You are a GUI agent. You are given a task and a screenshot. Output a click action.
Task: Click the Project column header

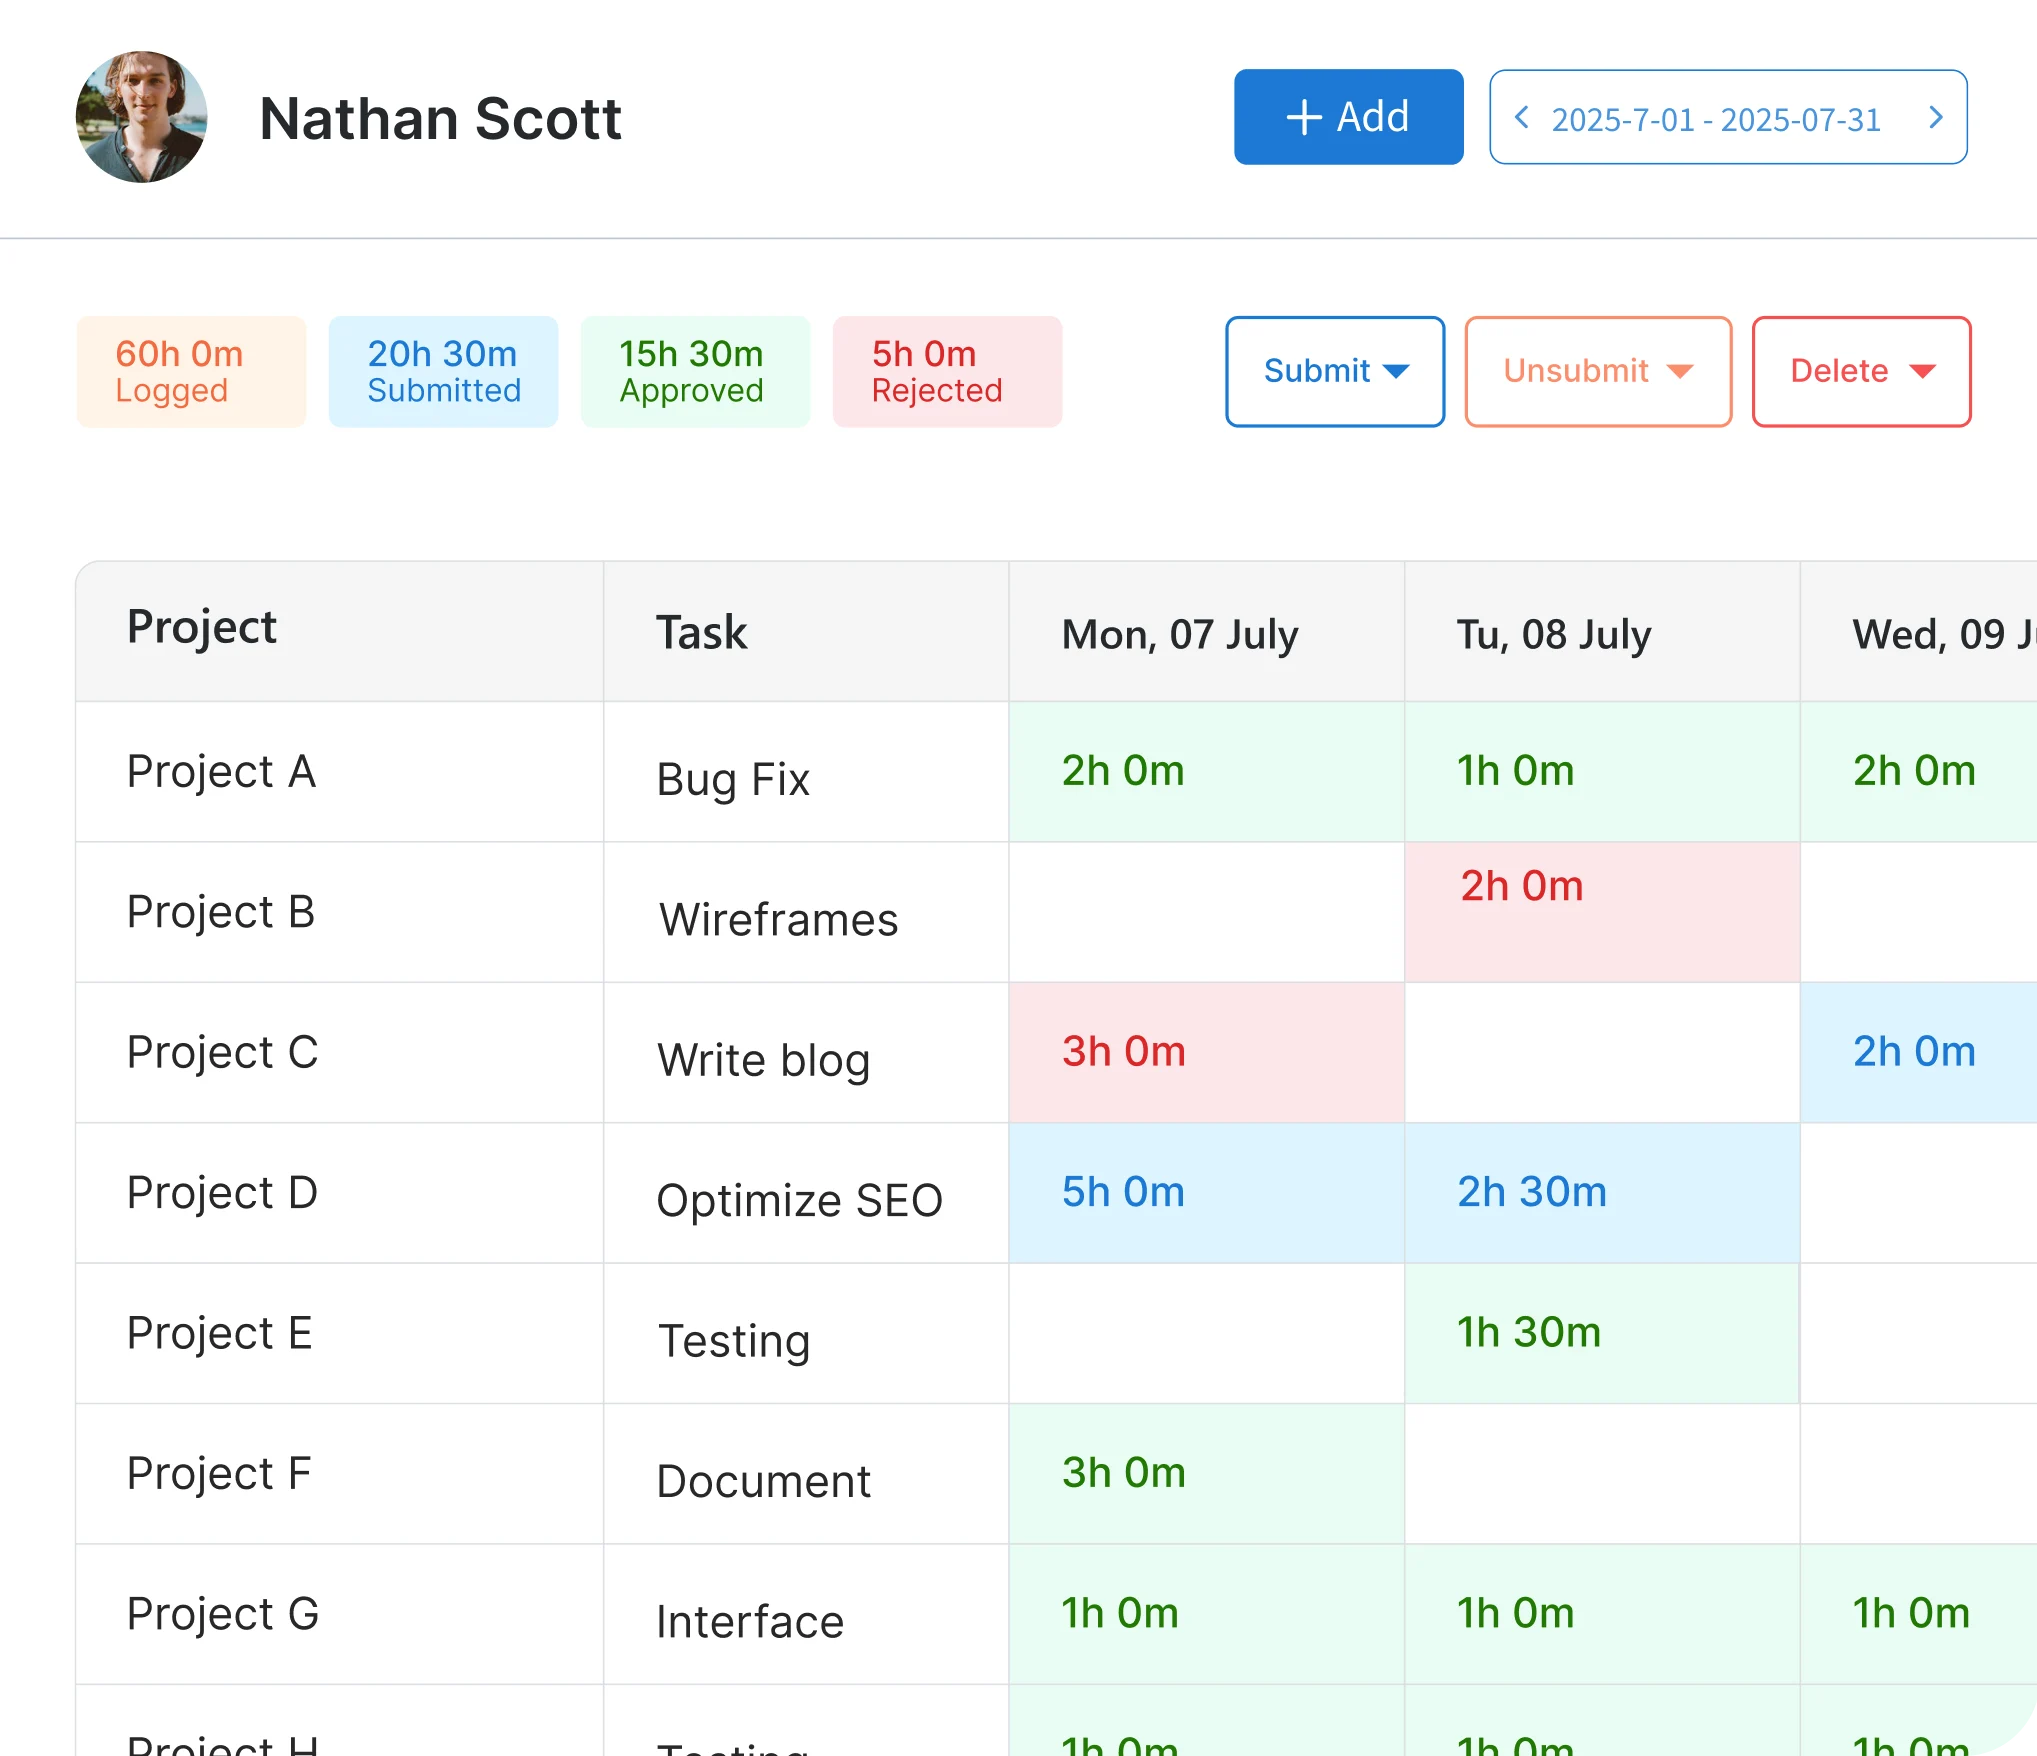tap(202, 628)
